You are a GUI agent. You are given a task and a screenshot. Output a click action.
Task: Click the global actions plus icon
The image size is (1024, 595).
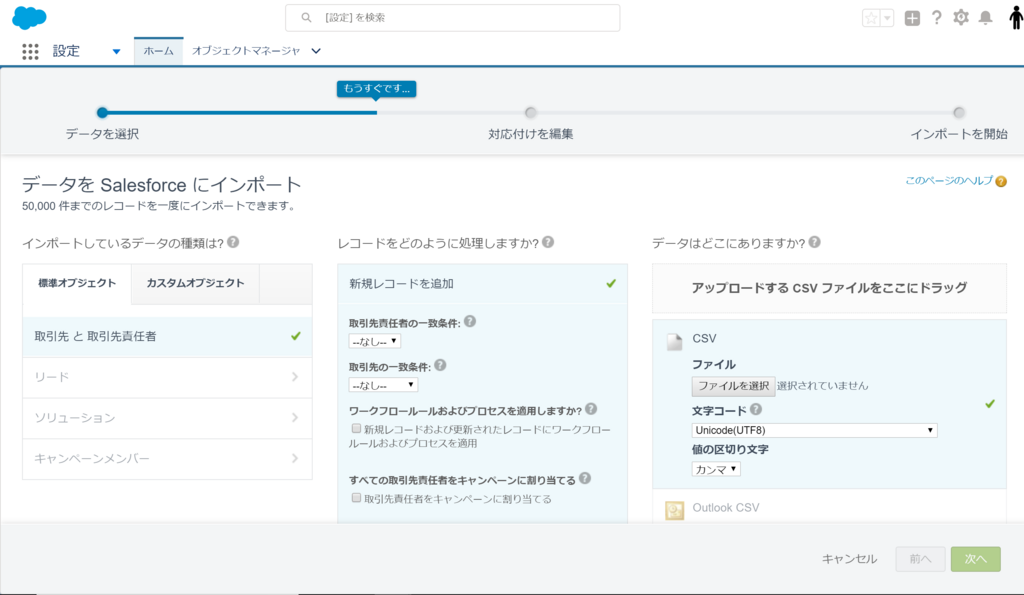click(912, 18)
